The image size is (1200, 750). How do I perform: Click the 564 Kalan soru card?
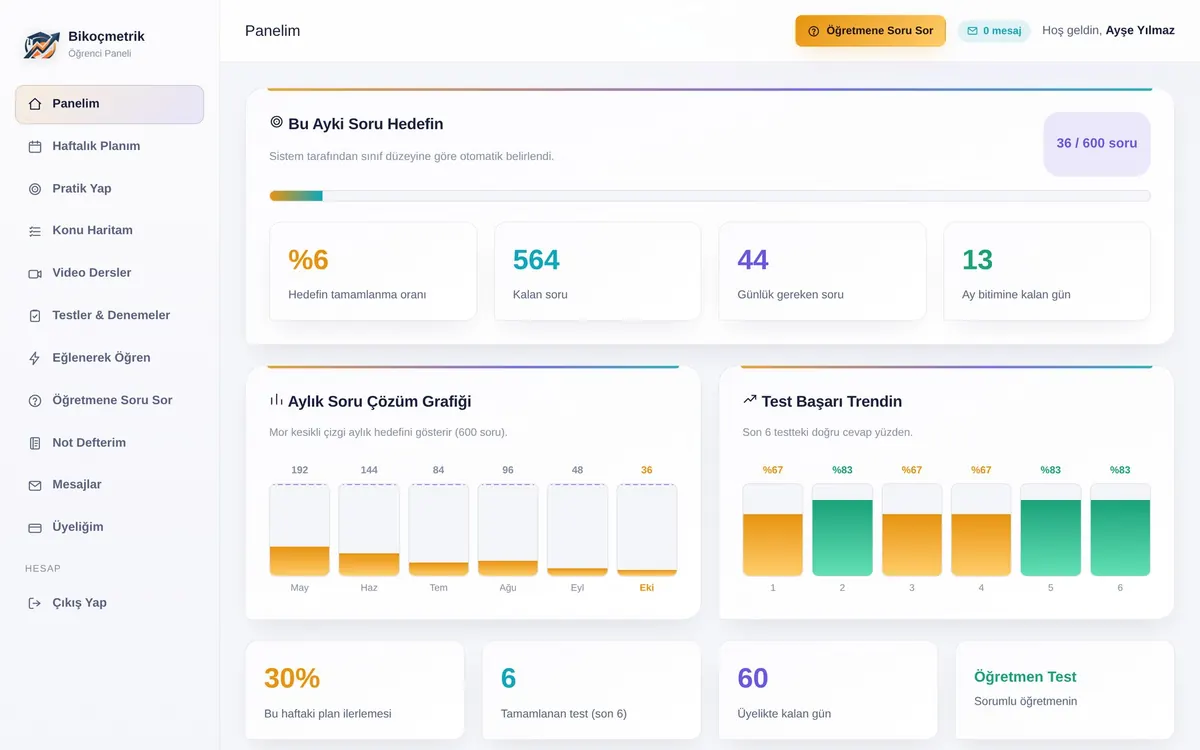tap(597, 271)
